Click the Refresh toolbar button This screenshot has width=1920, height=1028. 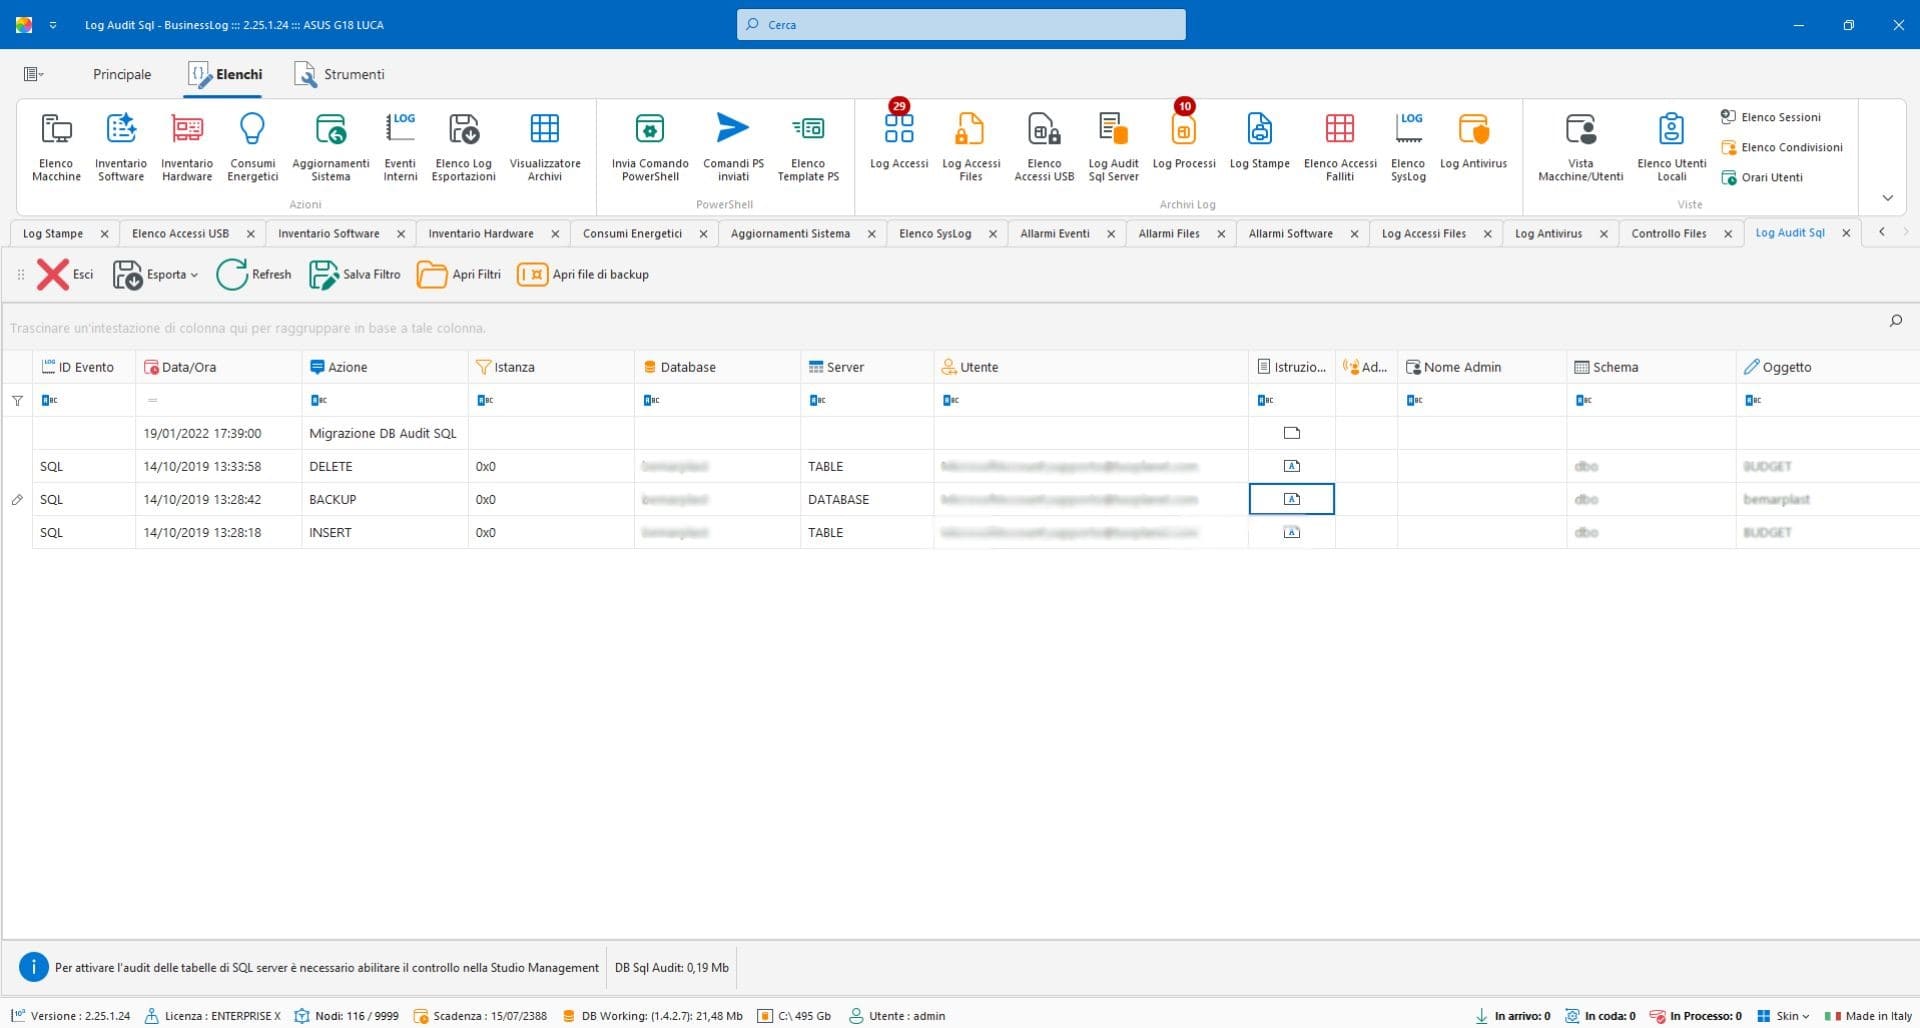click(254, 274)
